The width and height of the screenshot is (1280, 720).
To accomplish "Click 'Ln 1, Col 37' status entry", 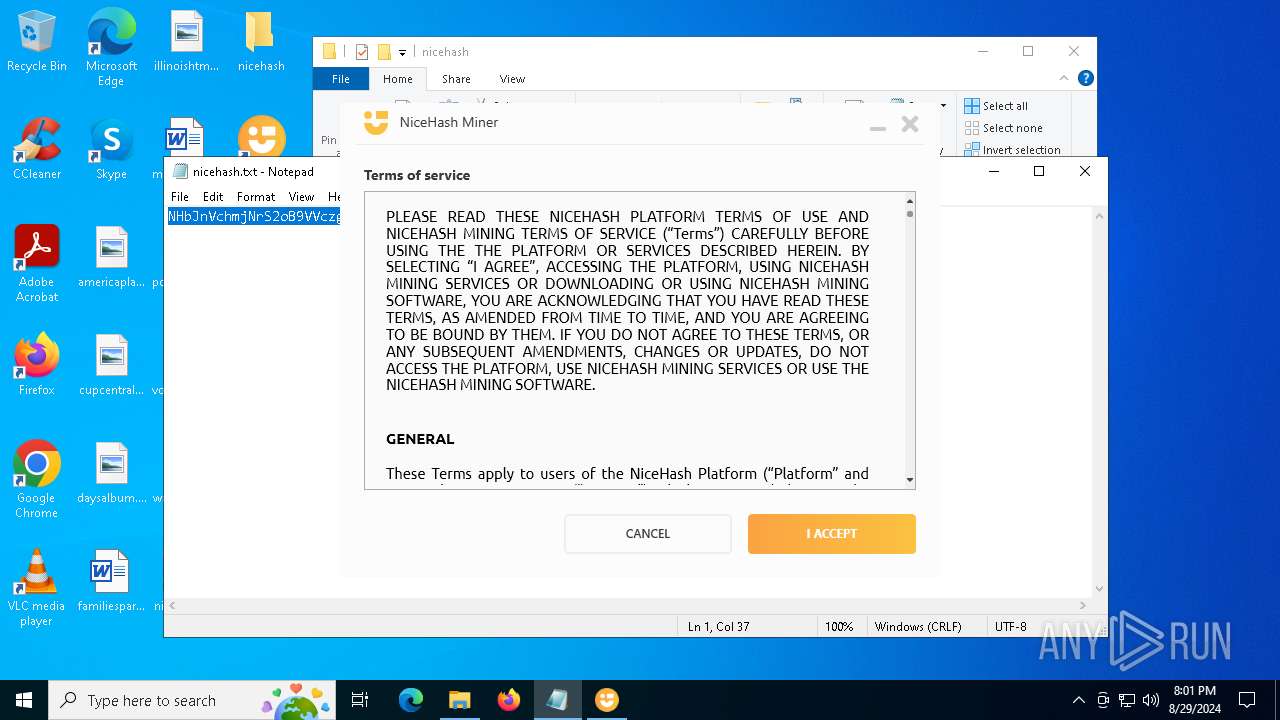I will [719, 627].
